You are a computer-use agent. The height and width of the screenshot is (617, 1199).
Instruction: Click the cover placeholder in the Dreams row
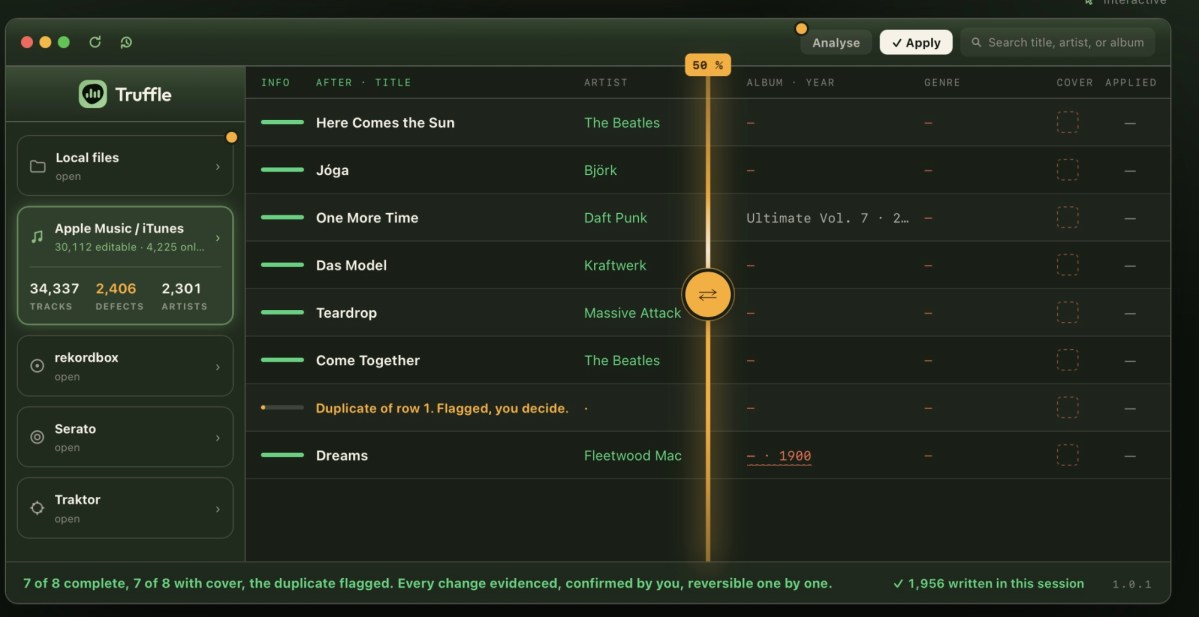(x=1067, y=455)
